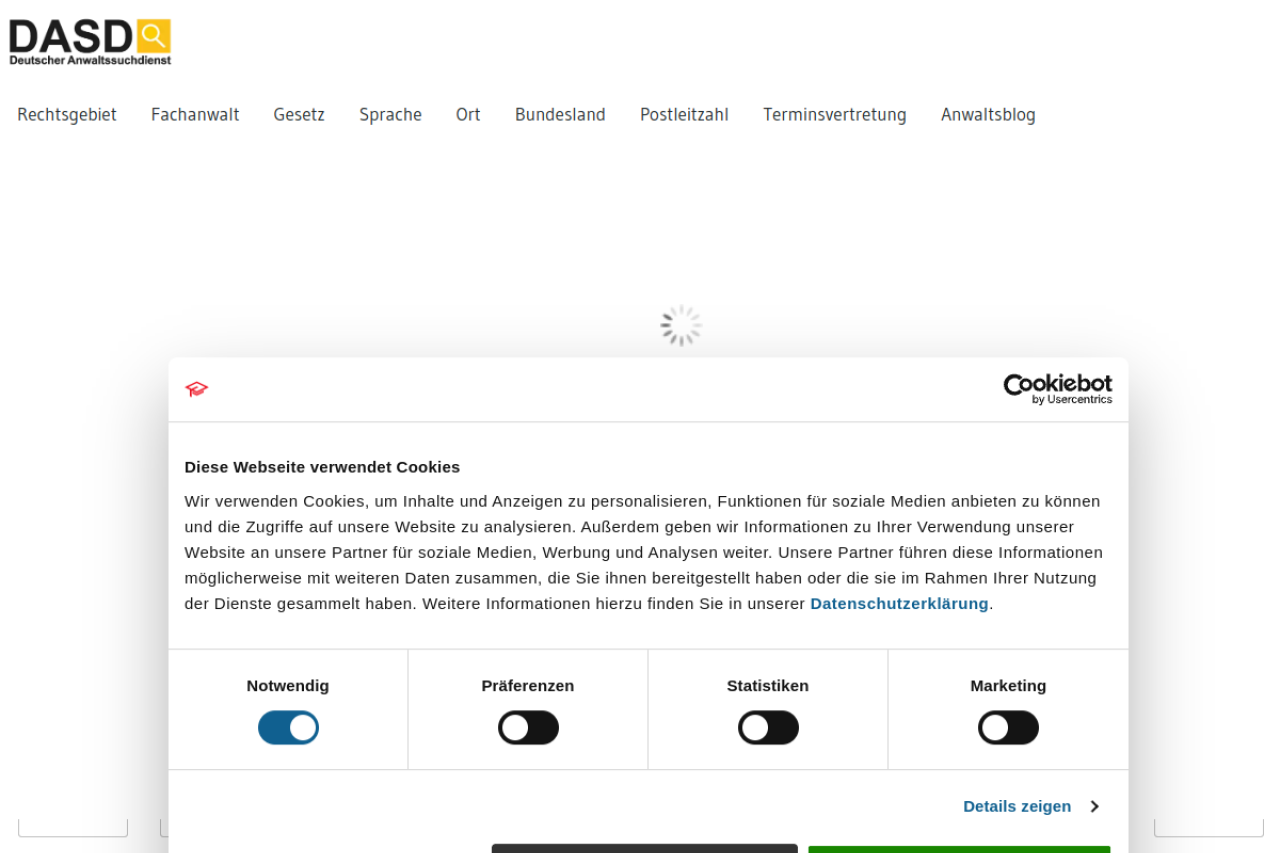Open the Bundesland navigation entry
The height and width of the screenshot is (853, 1280).
[560, 115]
